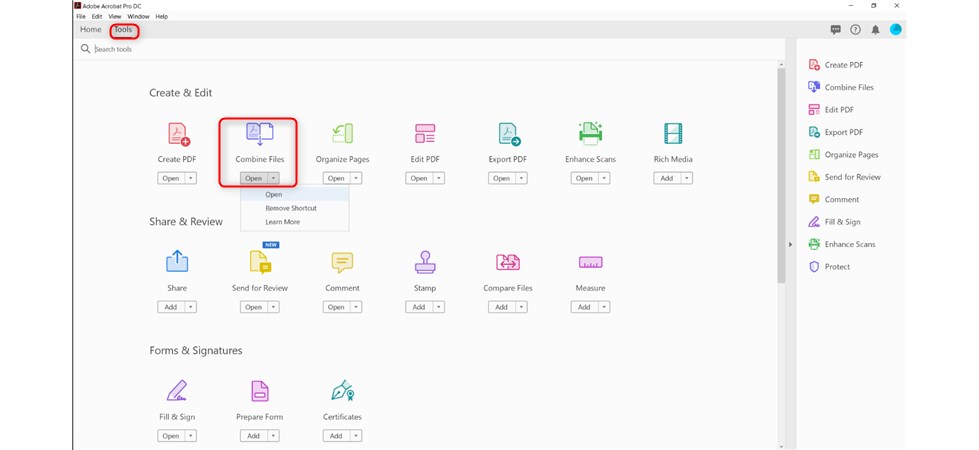The height and width of the screenshot is (450, 979).
Task: Select the Organize Pages icon
Action: (x=343, y=134)
